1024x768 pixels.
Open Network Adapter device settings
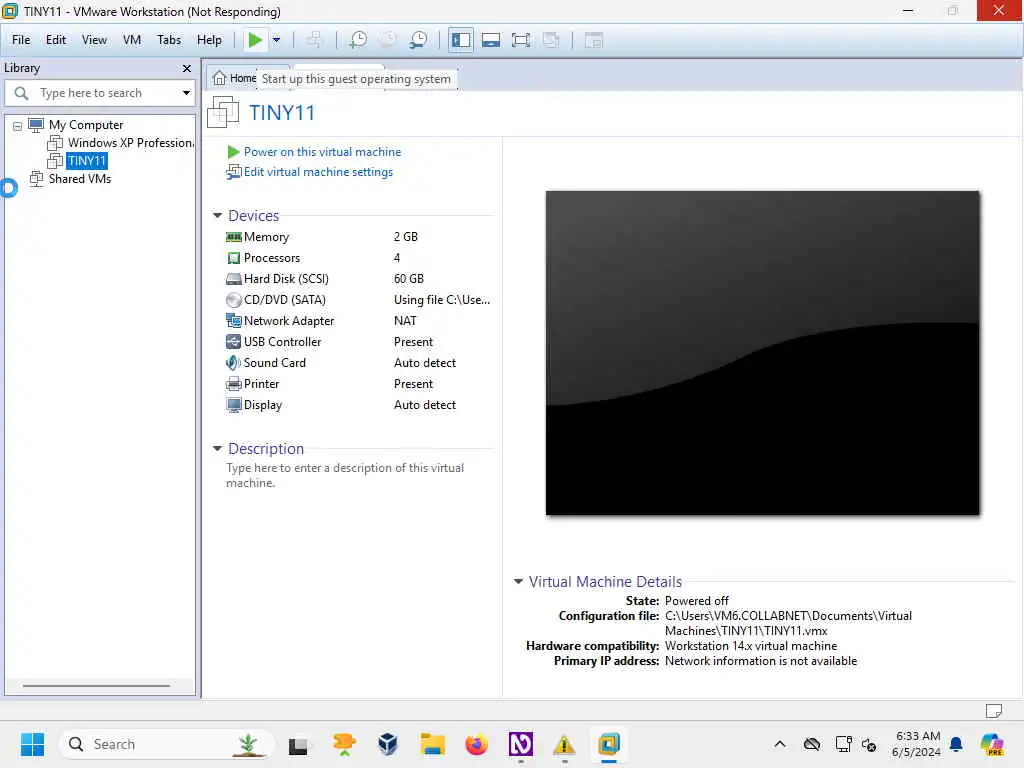(x=289, y=321)
